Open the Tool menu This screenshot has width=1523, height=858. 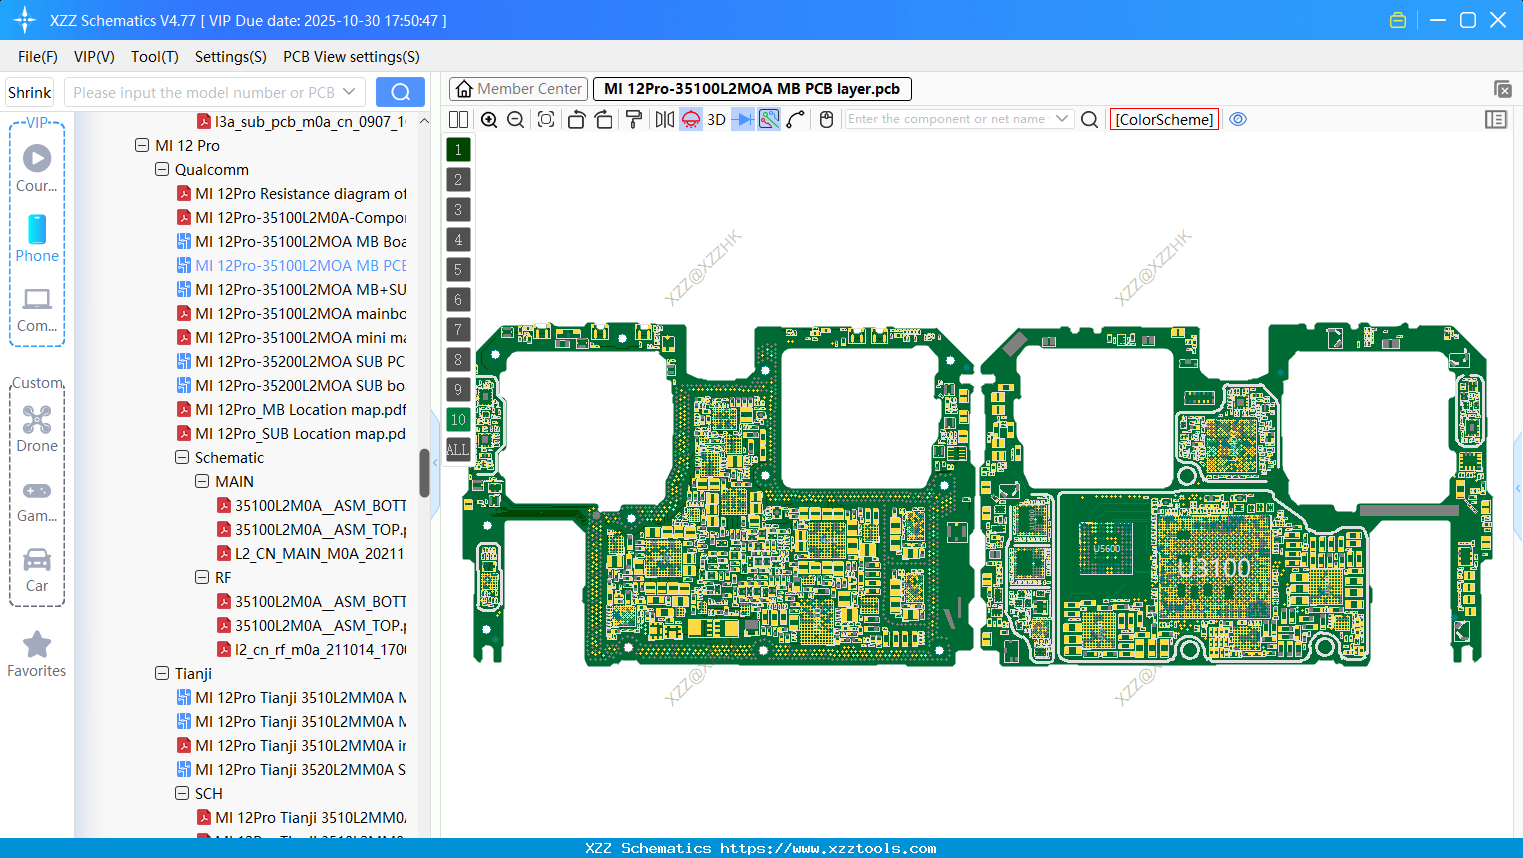pyautogui.click(x=154, y=57)
